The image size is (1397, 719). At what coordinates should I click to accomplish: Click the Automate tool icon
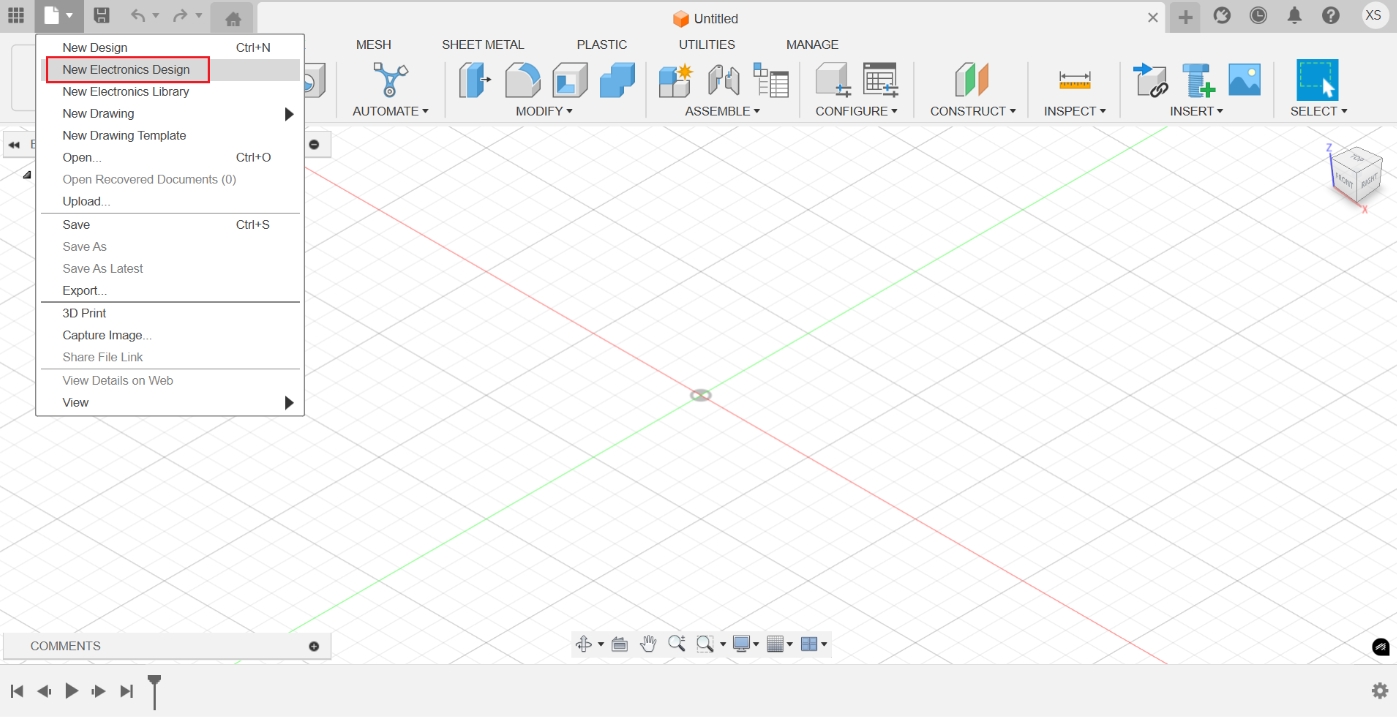[390, 80]
